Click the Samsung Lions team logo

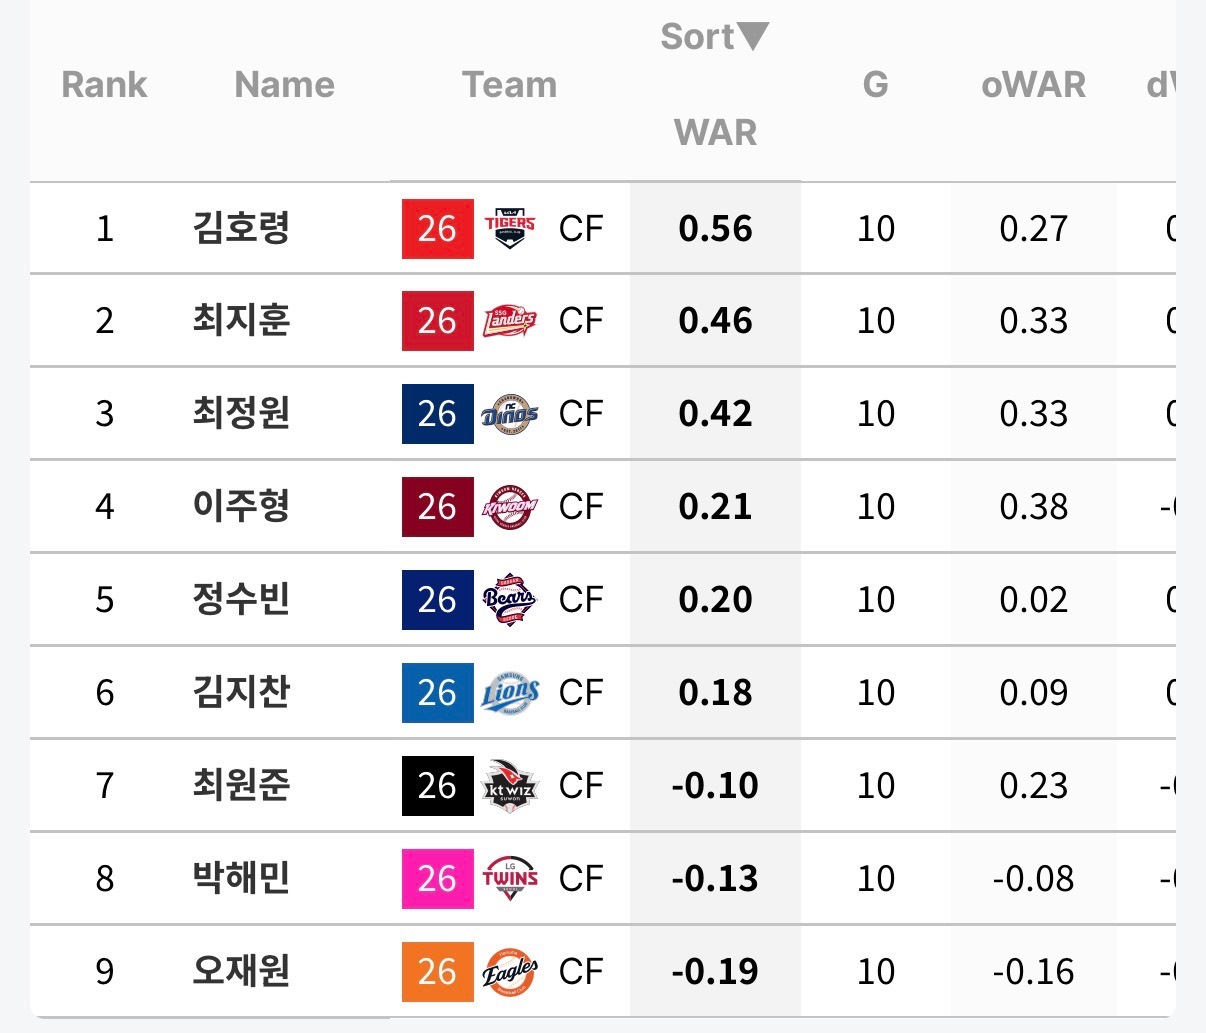tap(510, 693)
